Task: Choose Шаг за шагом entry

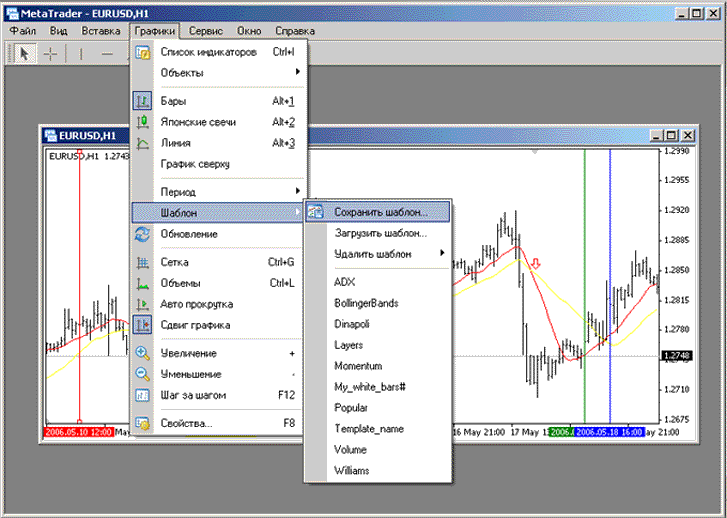Action: pos(218,395)
